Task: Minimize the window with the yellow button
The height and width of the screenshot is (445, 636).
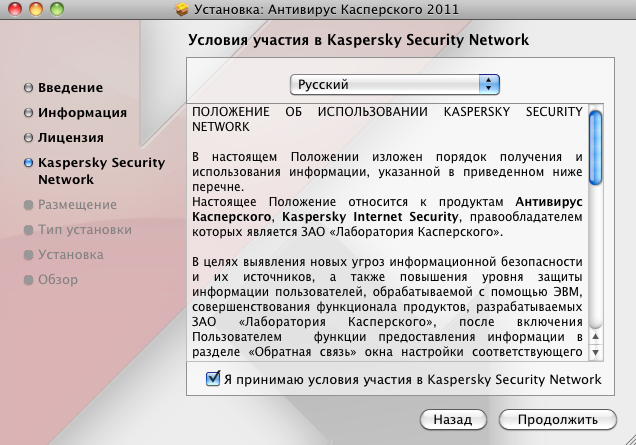Action: 32,9
